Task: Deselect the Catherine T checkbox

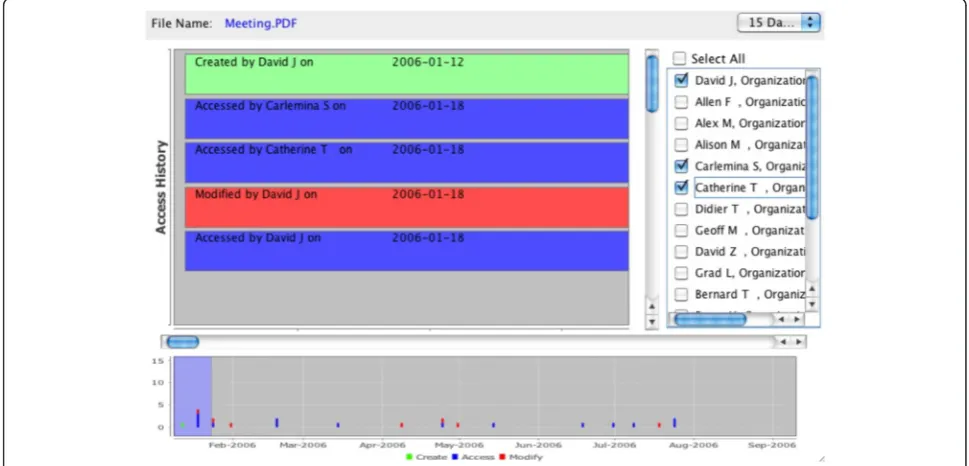Action: click(681, 187)
